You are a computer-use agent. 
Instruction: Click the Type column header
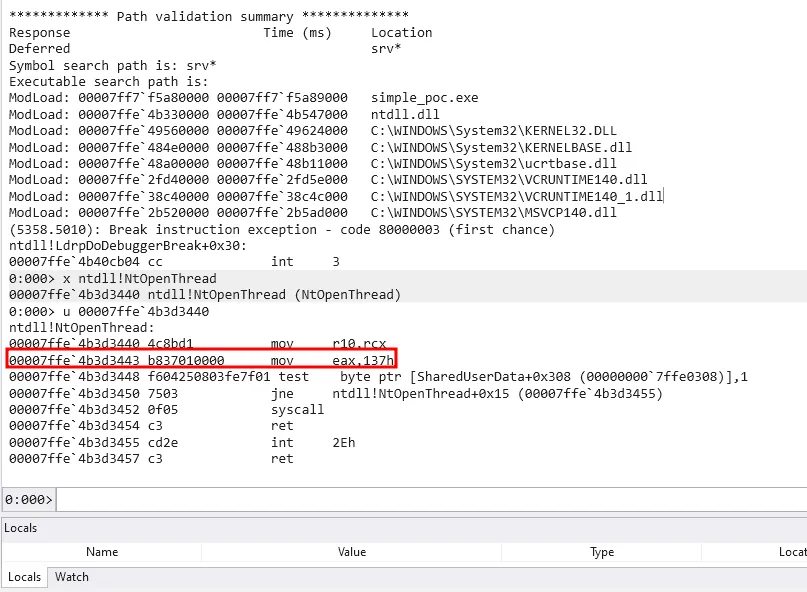[x=601, y=551]
